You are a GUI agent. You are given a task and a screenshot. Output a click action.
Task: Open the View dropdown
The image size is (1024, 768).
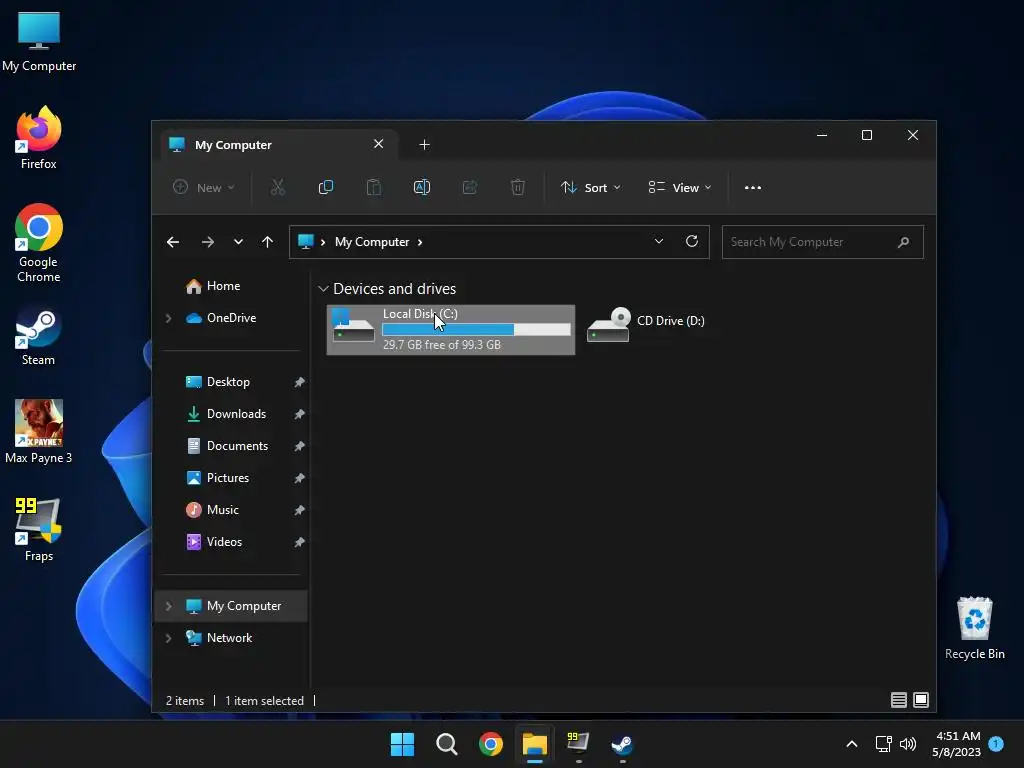pos(680,187)
